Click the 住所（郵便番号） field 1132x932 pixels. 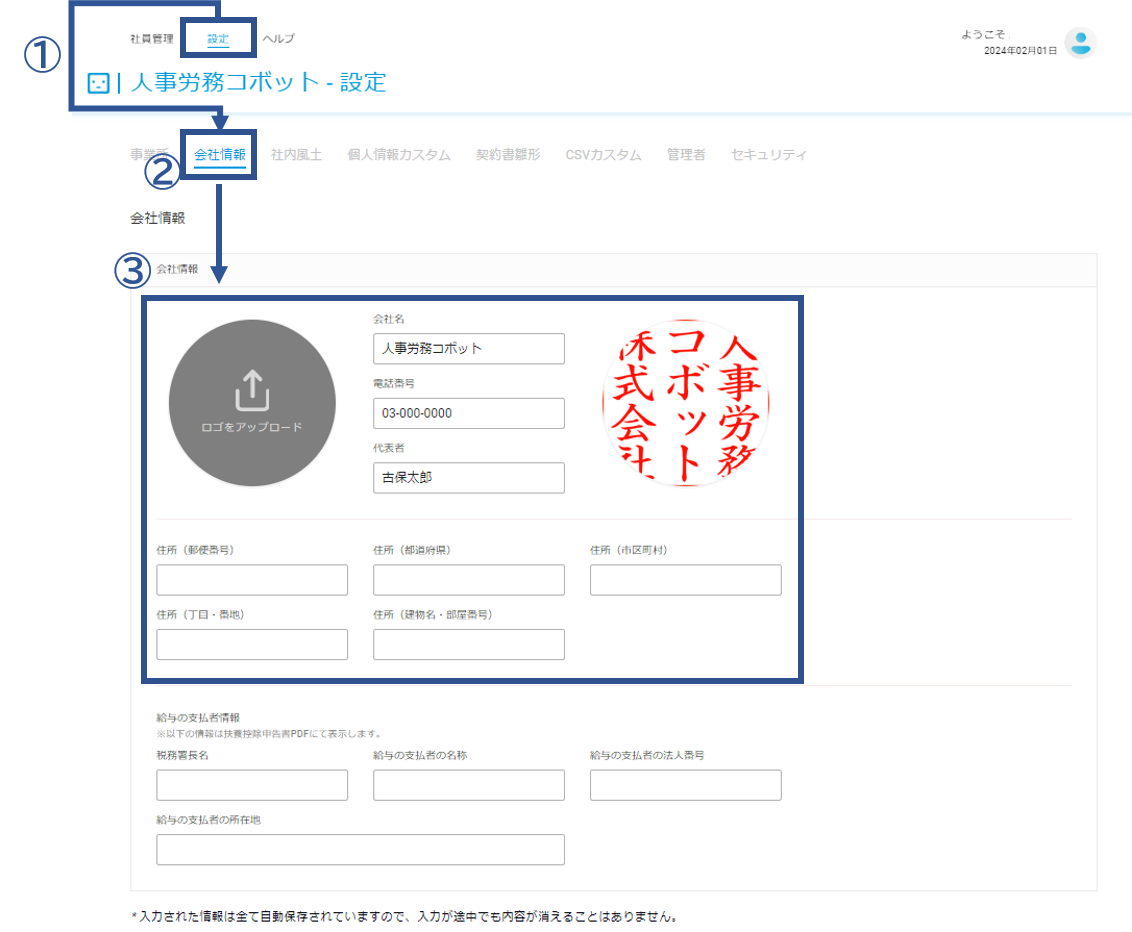click(x=252, y=580)
